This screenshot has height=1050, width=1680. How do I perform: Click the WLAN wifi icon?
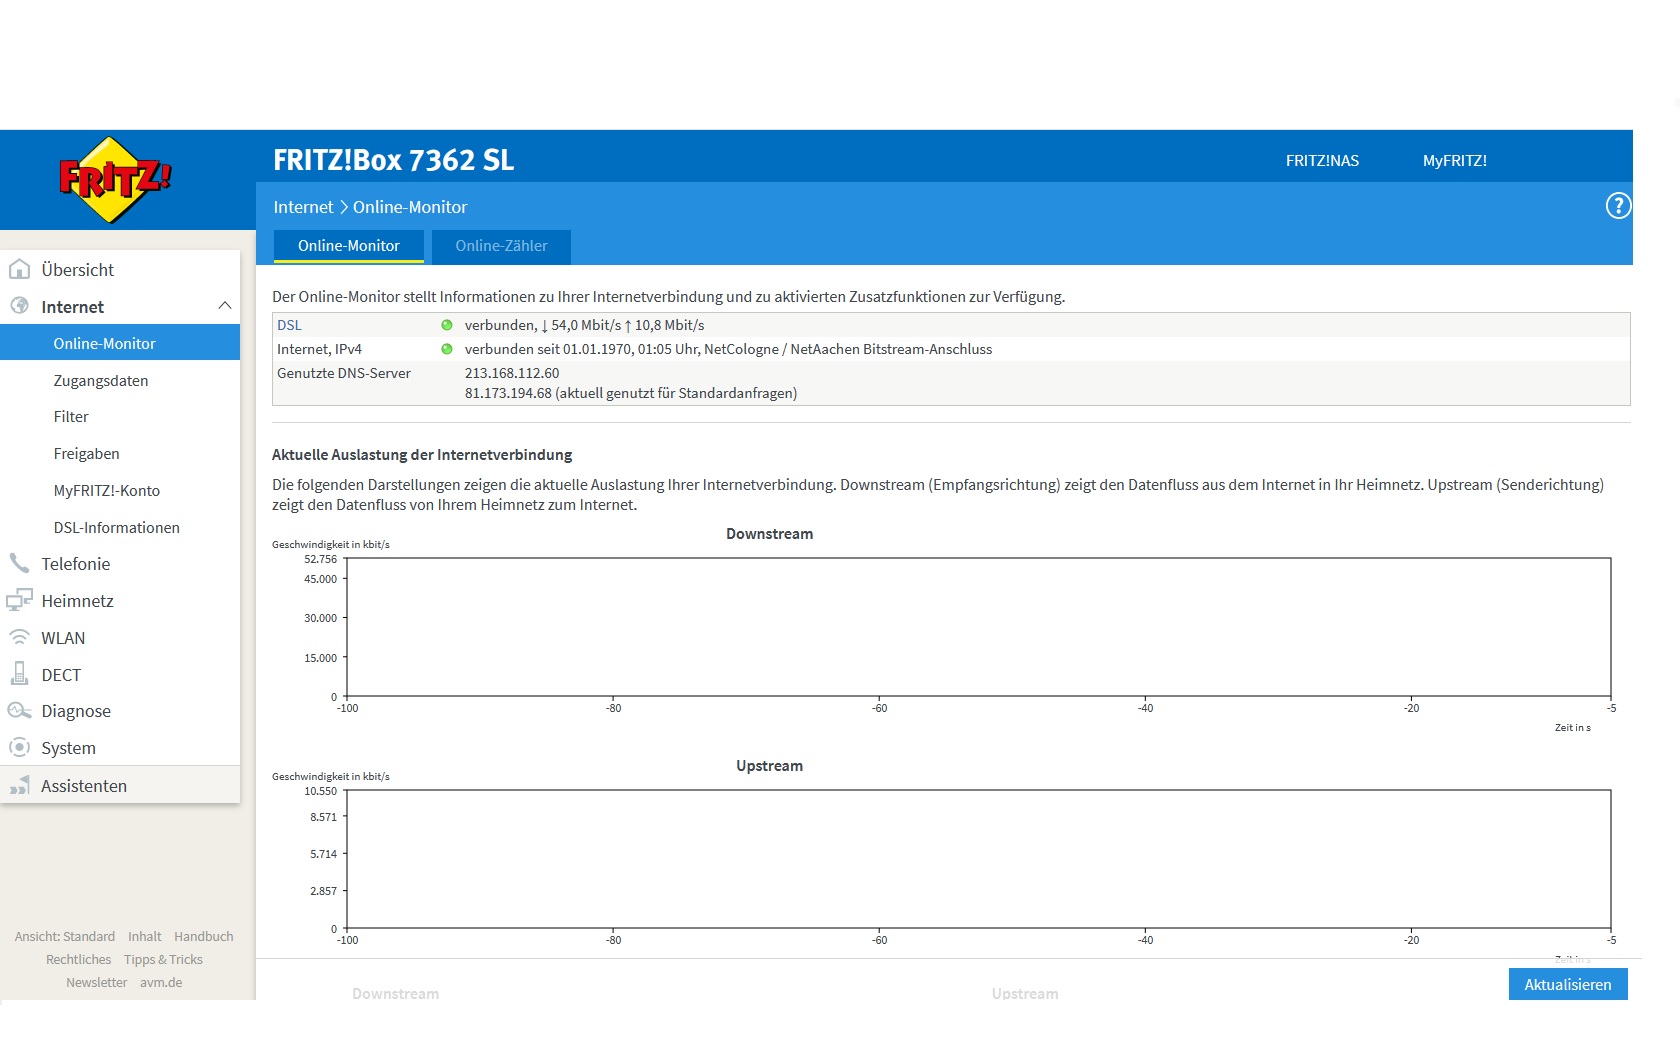(x=19, y=637)
